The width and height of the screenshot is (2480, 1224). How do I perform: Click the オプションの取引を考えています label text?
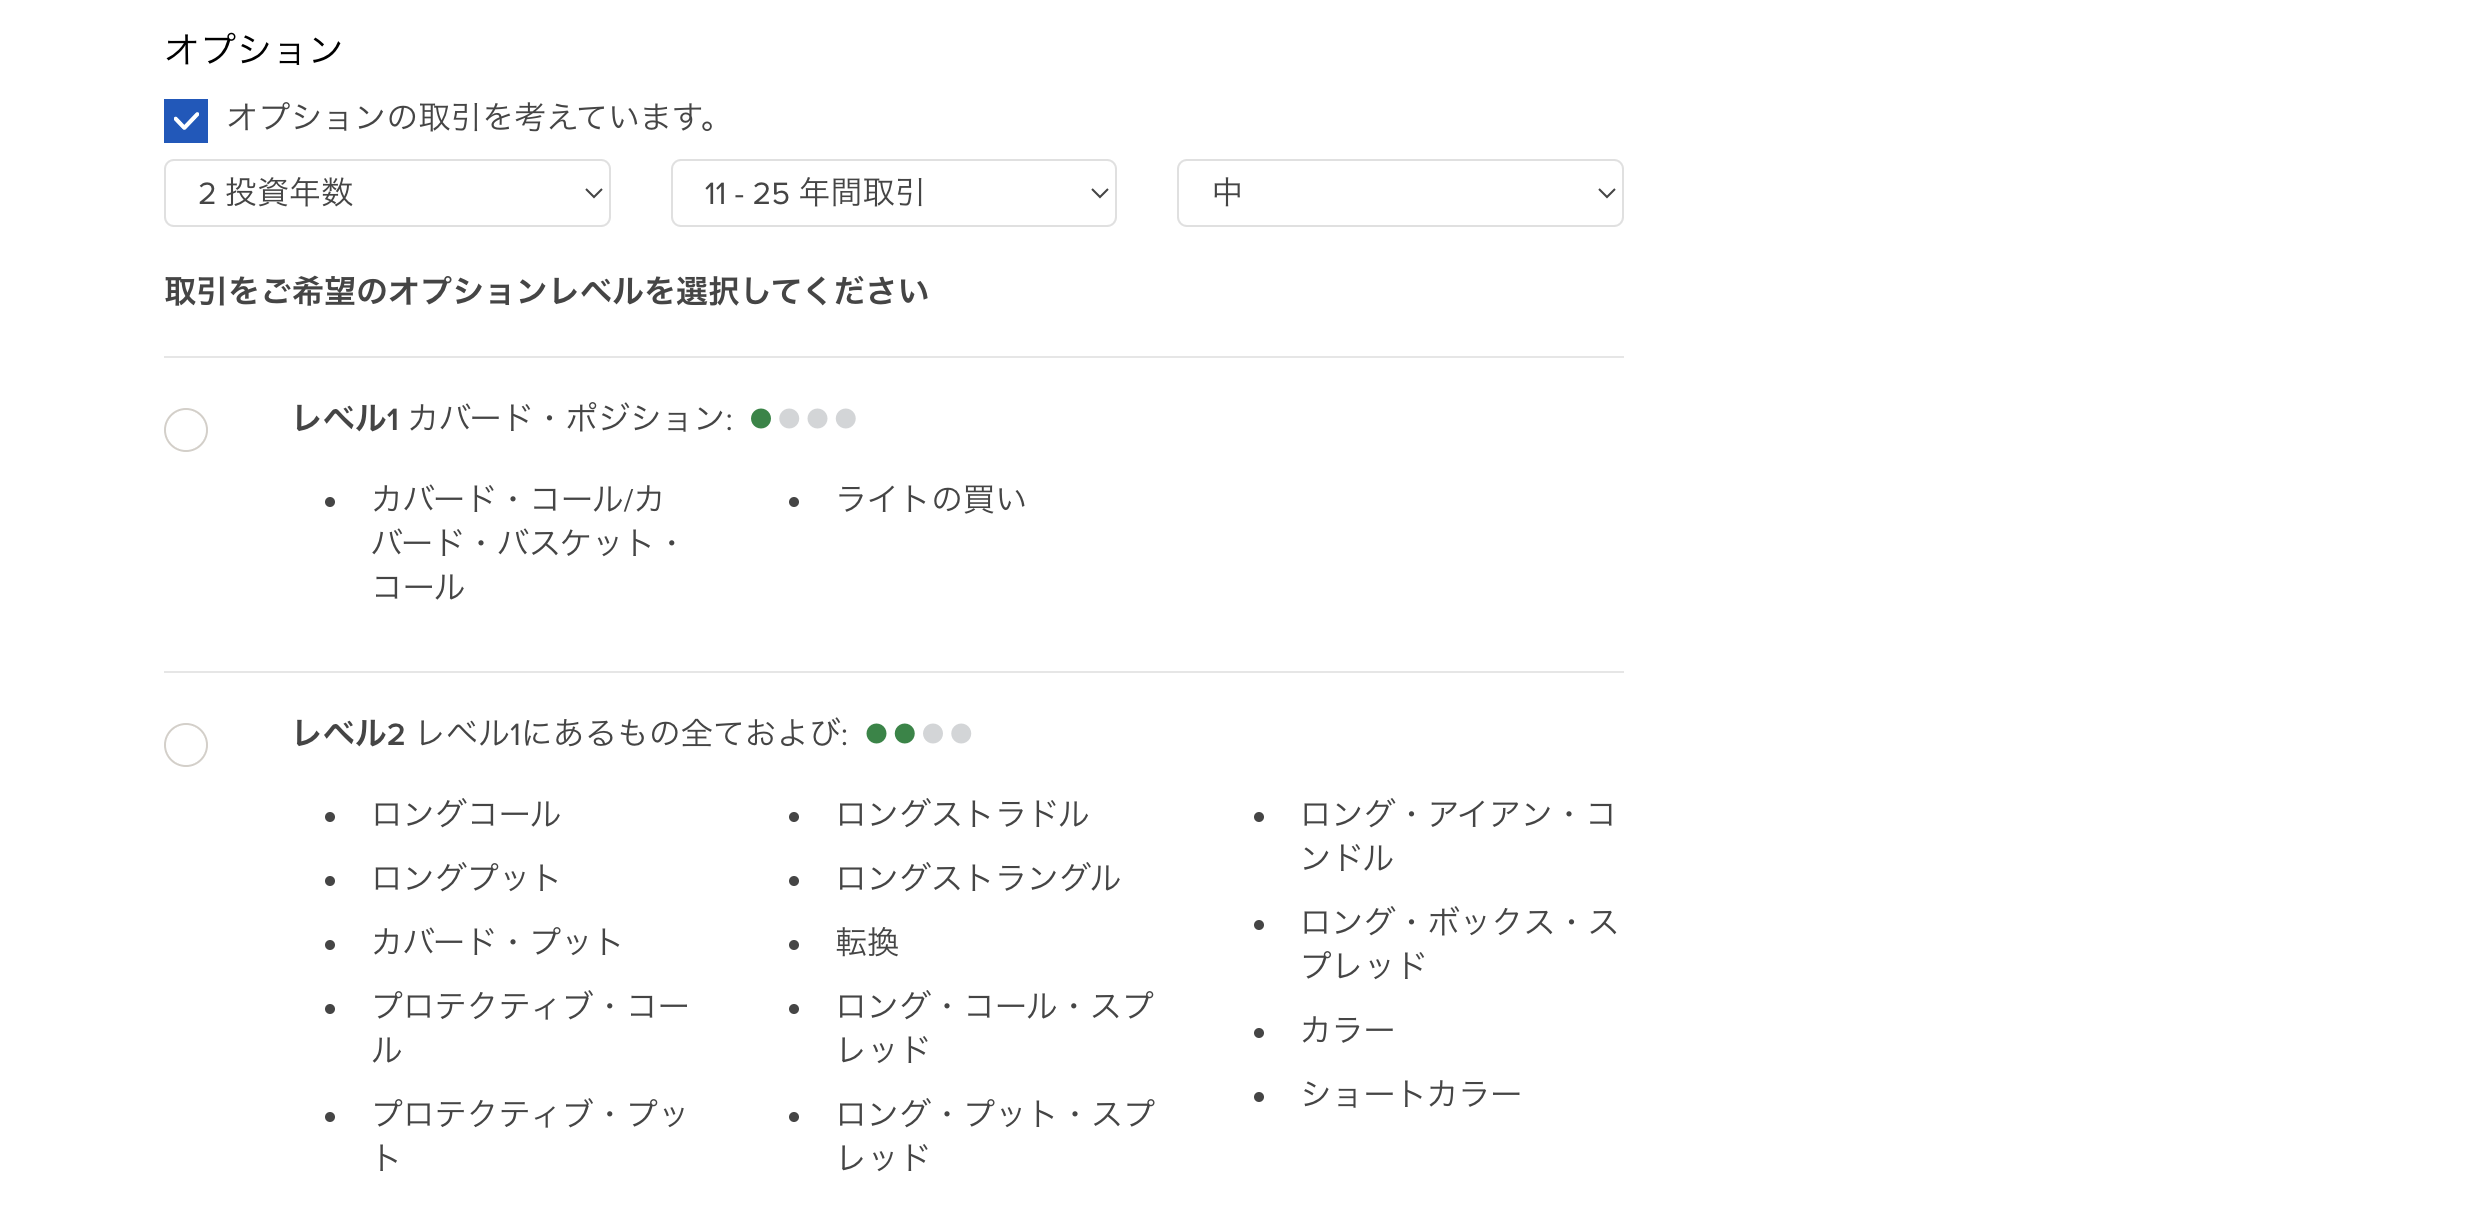[472, 118]
